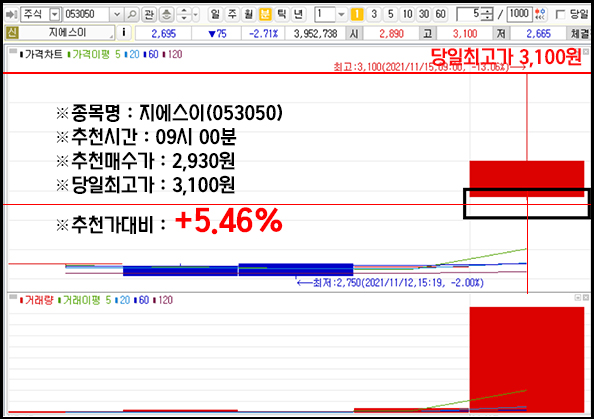The height and width of the screenshot is (419, 594).
Task: Open the 관 watchlist button
Action: click(149, 15)
